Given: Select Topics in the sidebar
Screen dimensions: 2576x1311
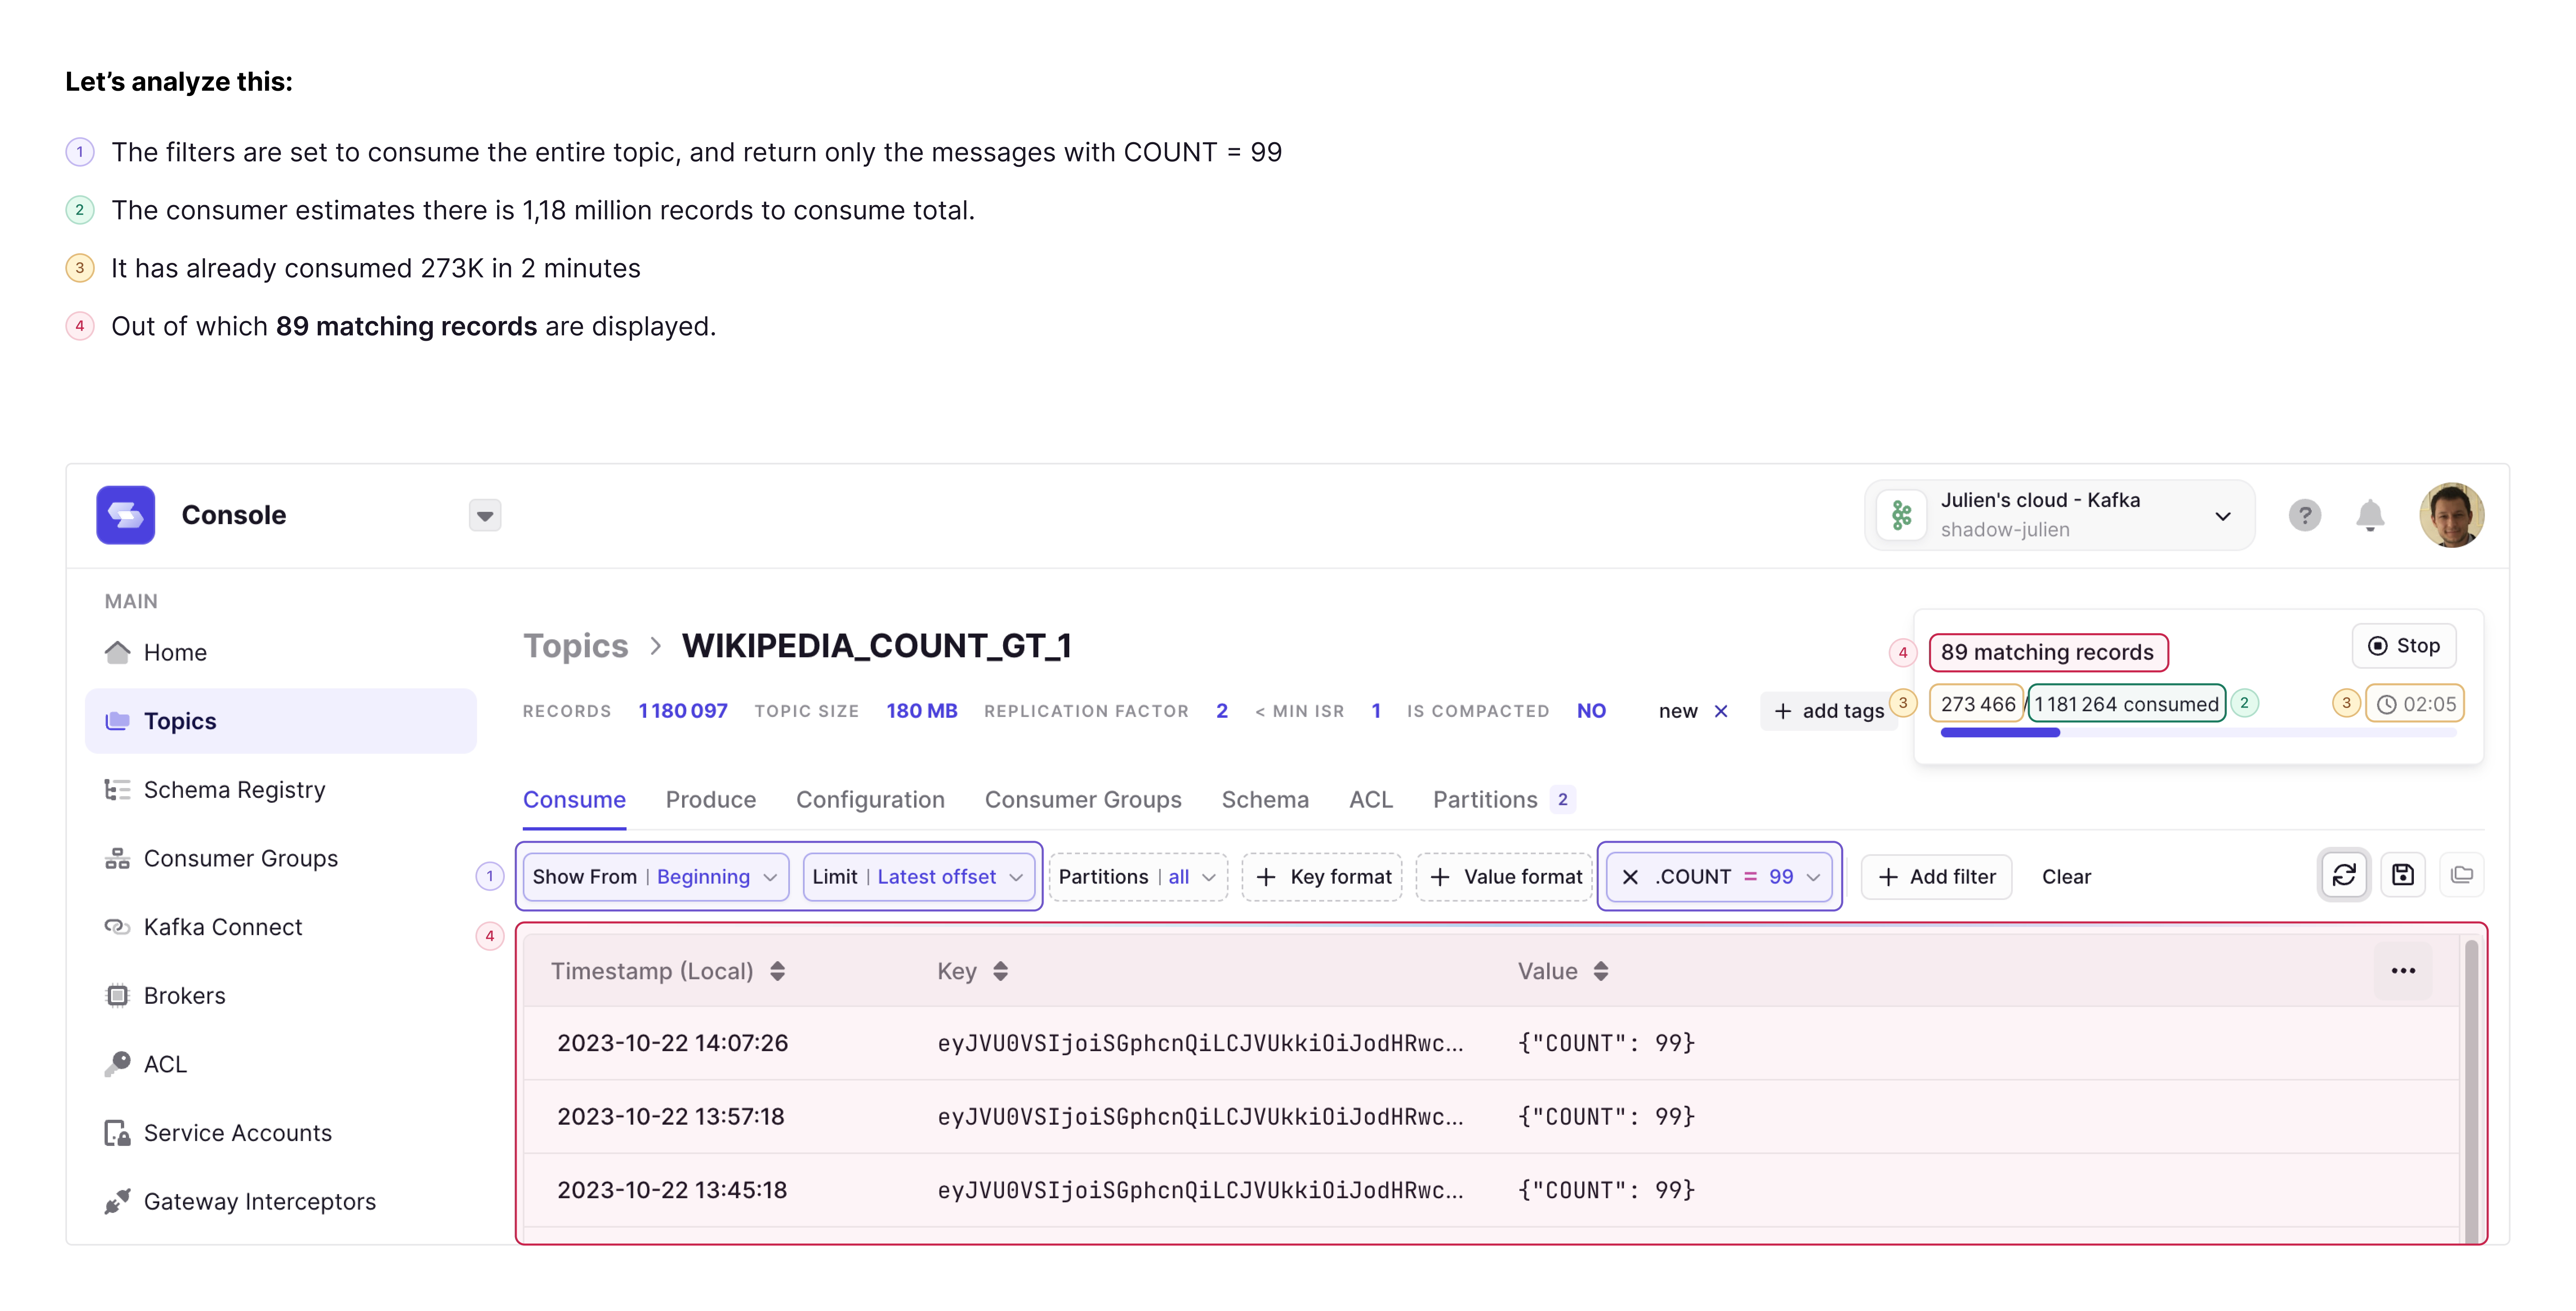Looking at the screenshot, I should click(281, 721).
